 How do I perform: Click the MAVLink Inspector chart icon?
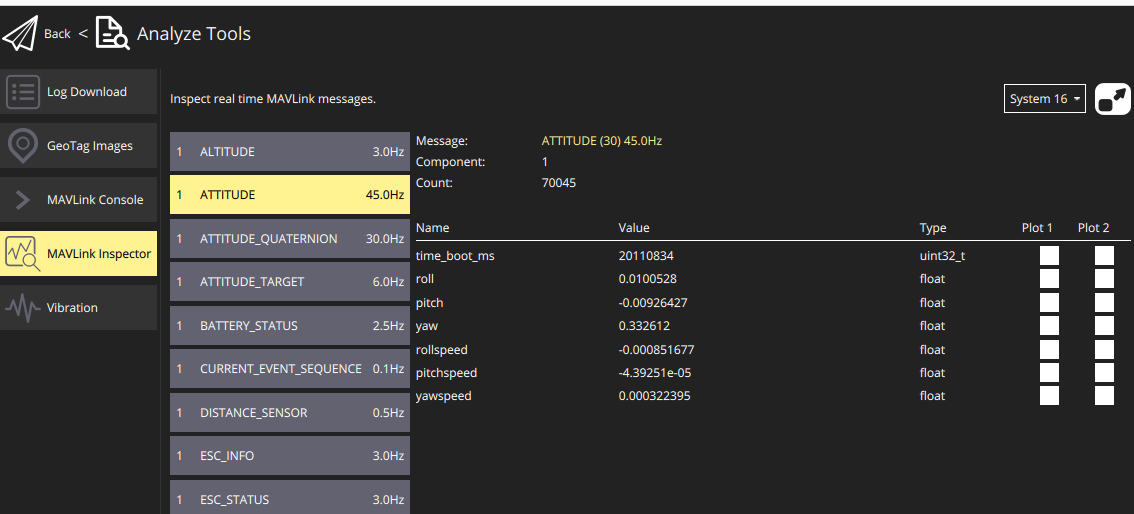pos(23,254)
